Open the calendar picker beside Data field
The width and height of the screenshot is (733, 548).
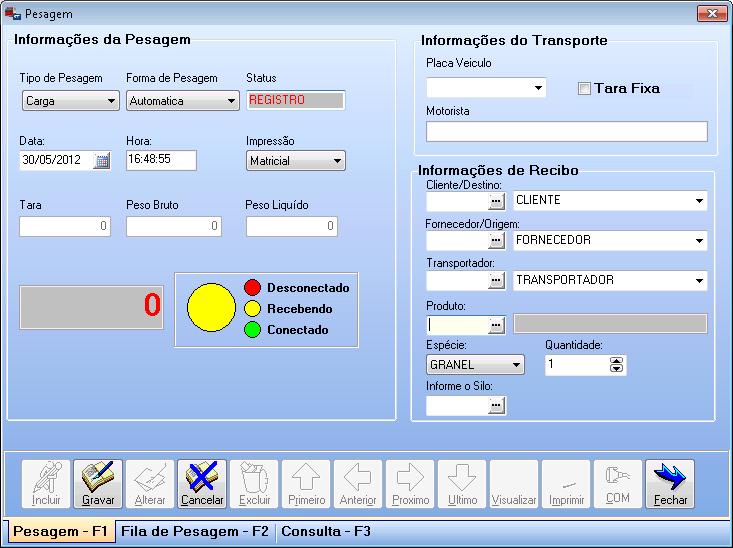[102, 161]
